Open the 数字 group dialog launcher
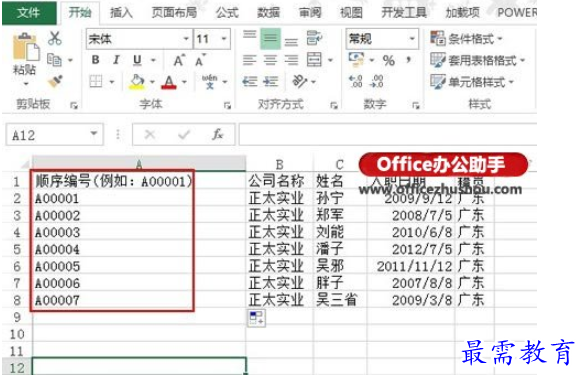The image size is (583, 384). [416, 106]
